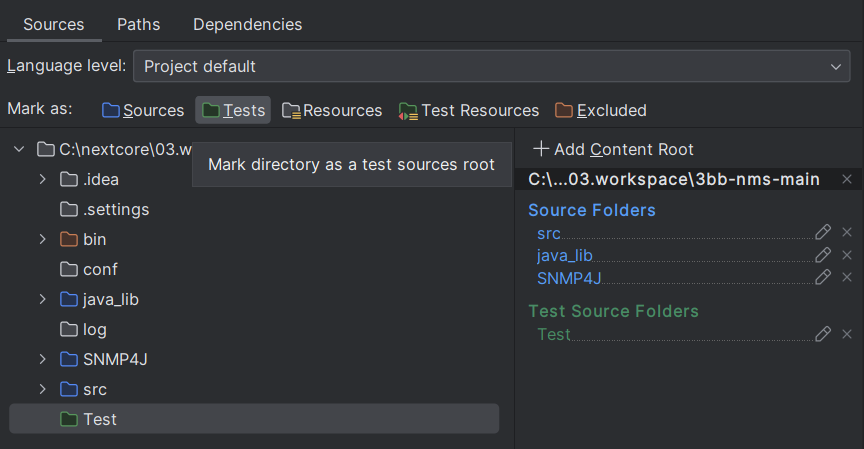
Task: Mark directory as Excluded
Action: coord(601,110)
